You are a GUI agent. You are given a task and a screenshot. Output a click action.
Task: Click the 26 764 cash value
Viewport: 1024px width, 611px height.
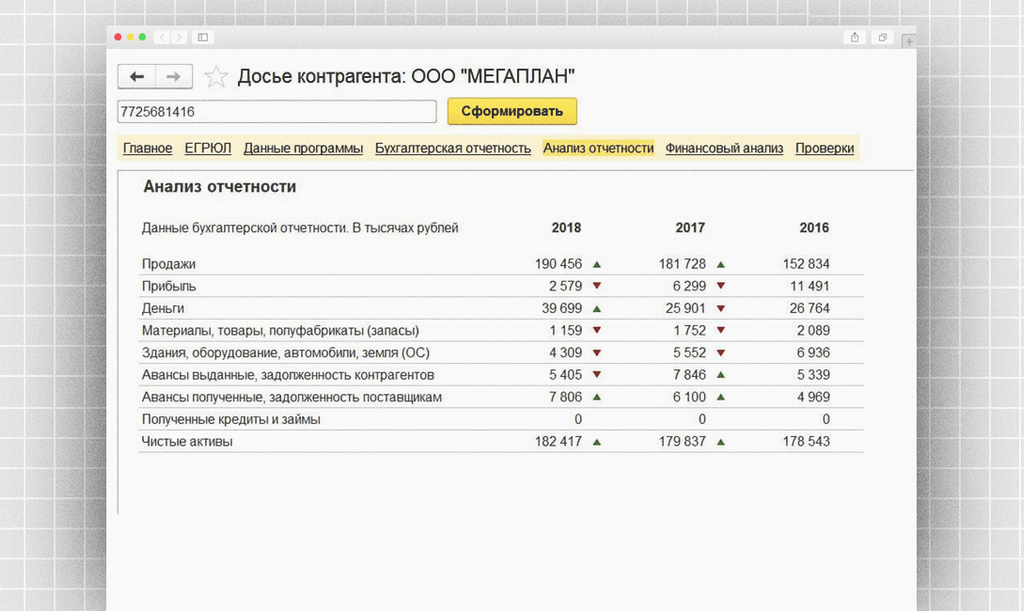810,308
